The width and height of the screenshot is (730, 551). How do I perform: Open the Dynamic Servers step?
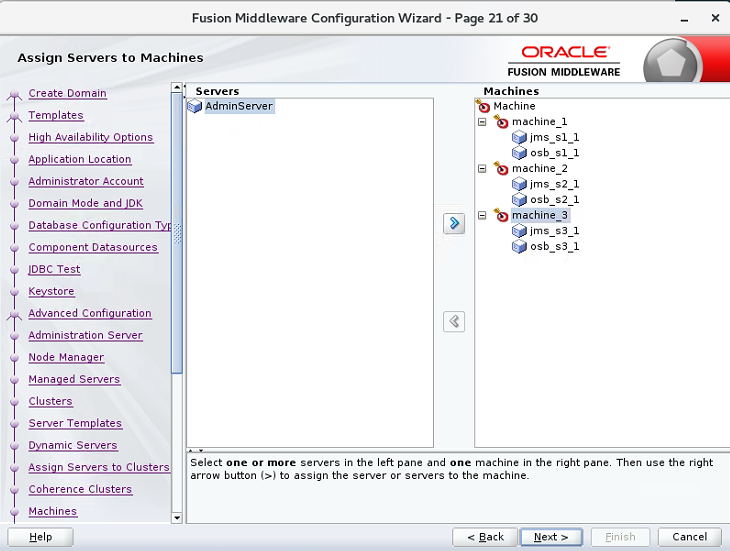pos(73,445)
